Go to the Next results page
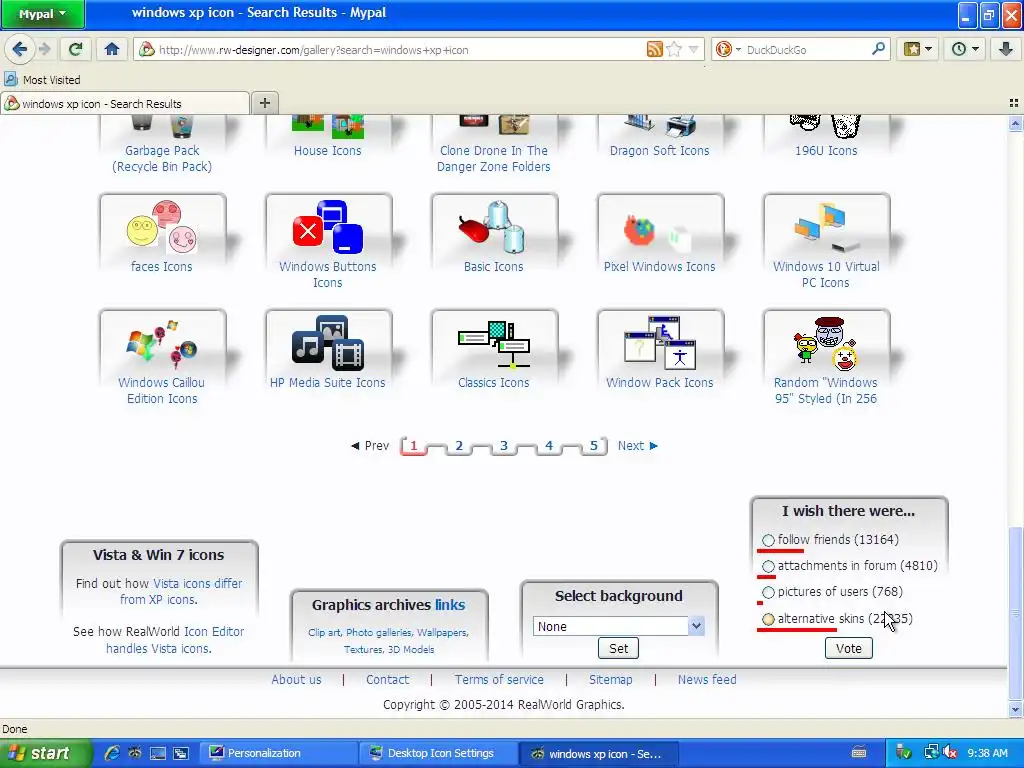This screenshot has width=1024, height=768. click(x=638, y=445)
